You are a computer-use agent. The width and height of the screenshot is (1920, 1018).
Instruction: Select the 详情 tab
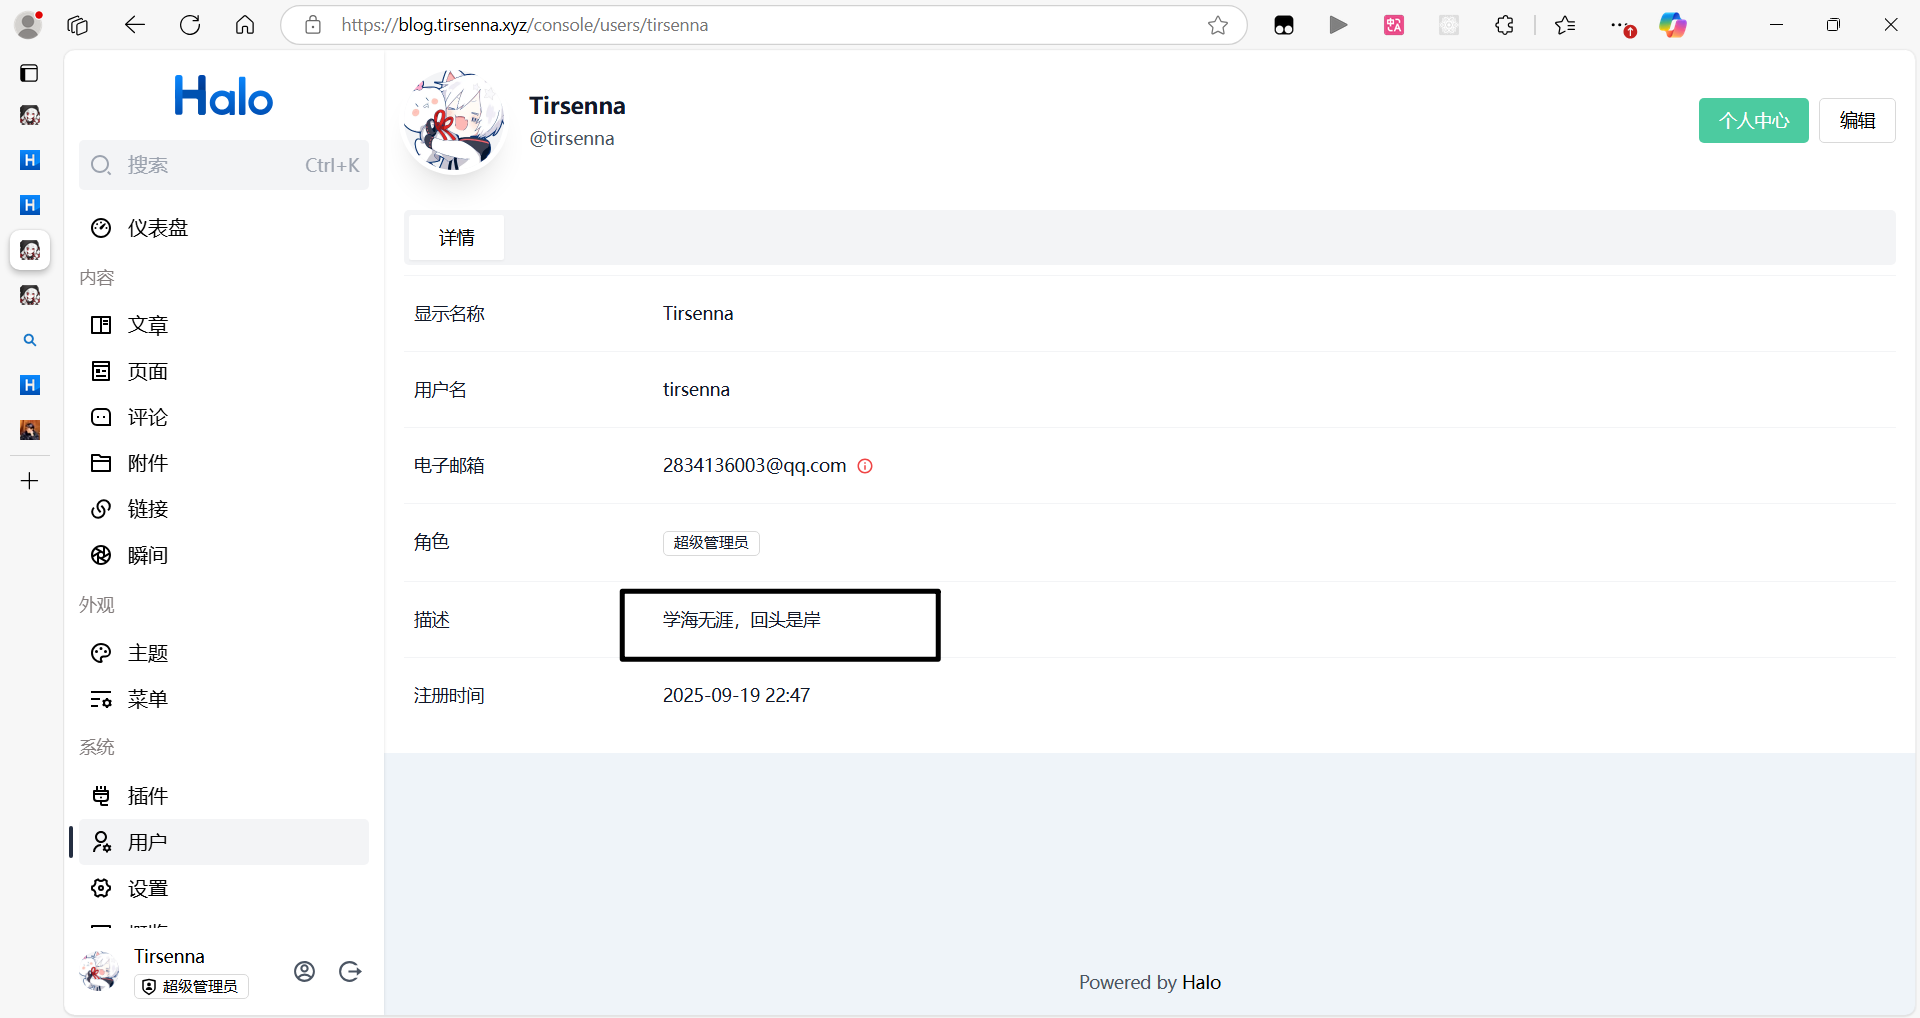click(x=456, y=238)
